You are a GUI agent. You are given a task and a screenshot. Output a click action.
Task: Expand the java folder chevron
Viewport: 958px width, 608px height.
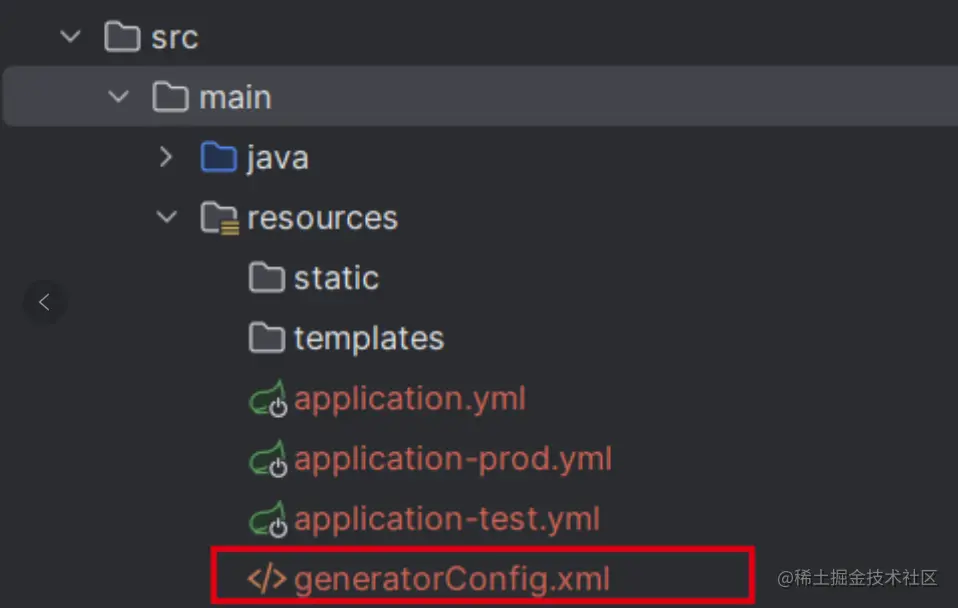click(166, 157)
